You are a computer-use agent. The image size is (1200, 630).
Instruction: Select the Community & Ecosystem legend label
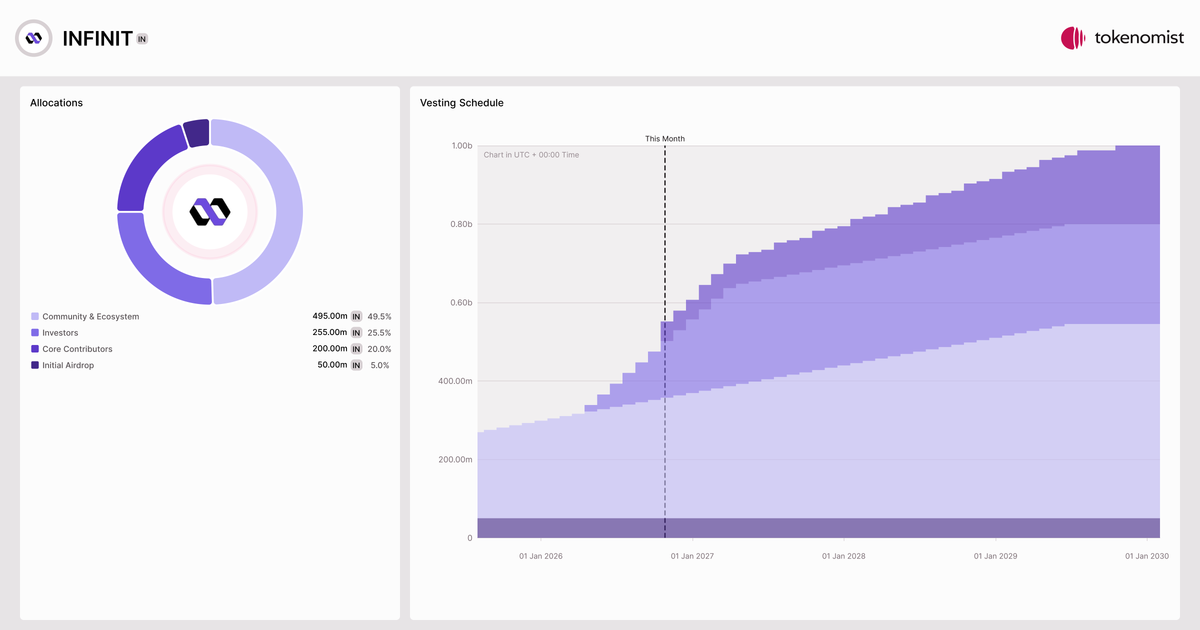91,316
